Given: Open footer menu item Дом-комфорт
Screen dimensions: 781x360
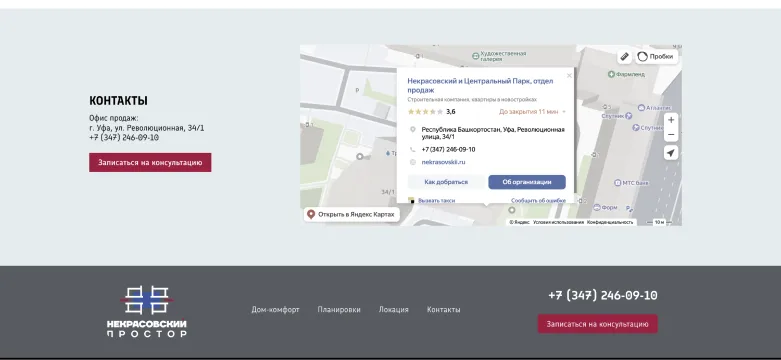Looking at the screenshot, I should [275, 310].
